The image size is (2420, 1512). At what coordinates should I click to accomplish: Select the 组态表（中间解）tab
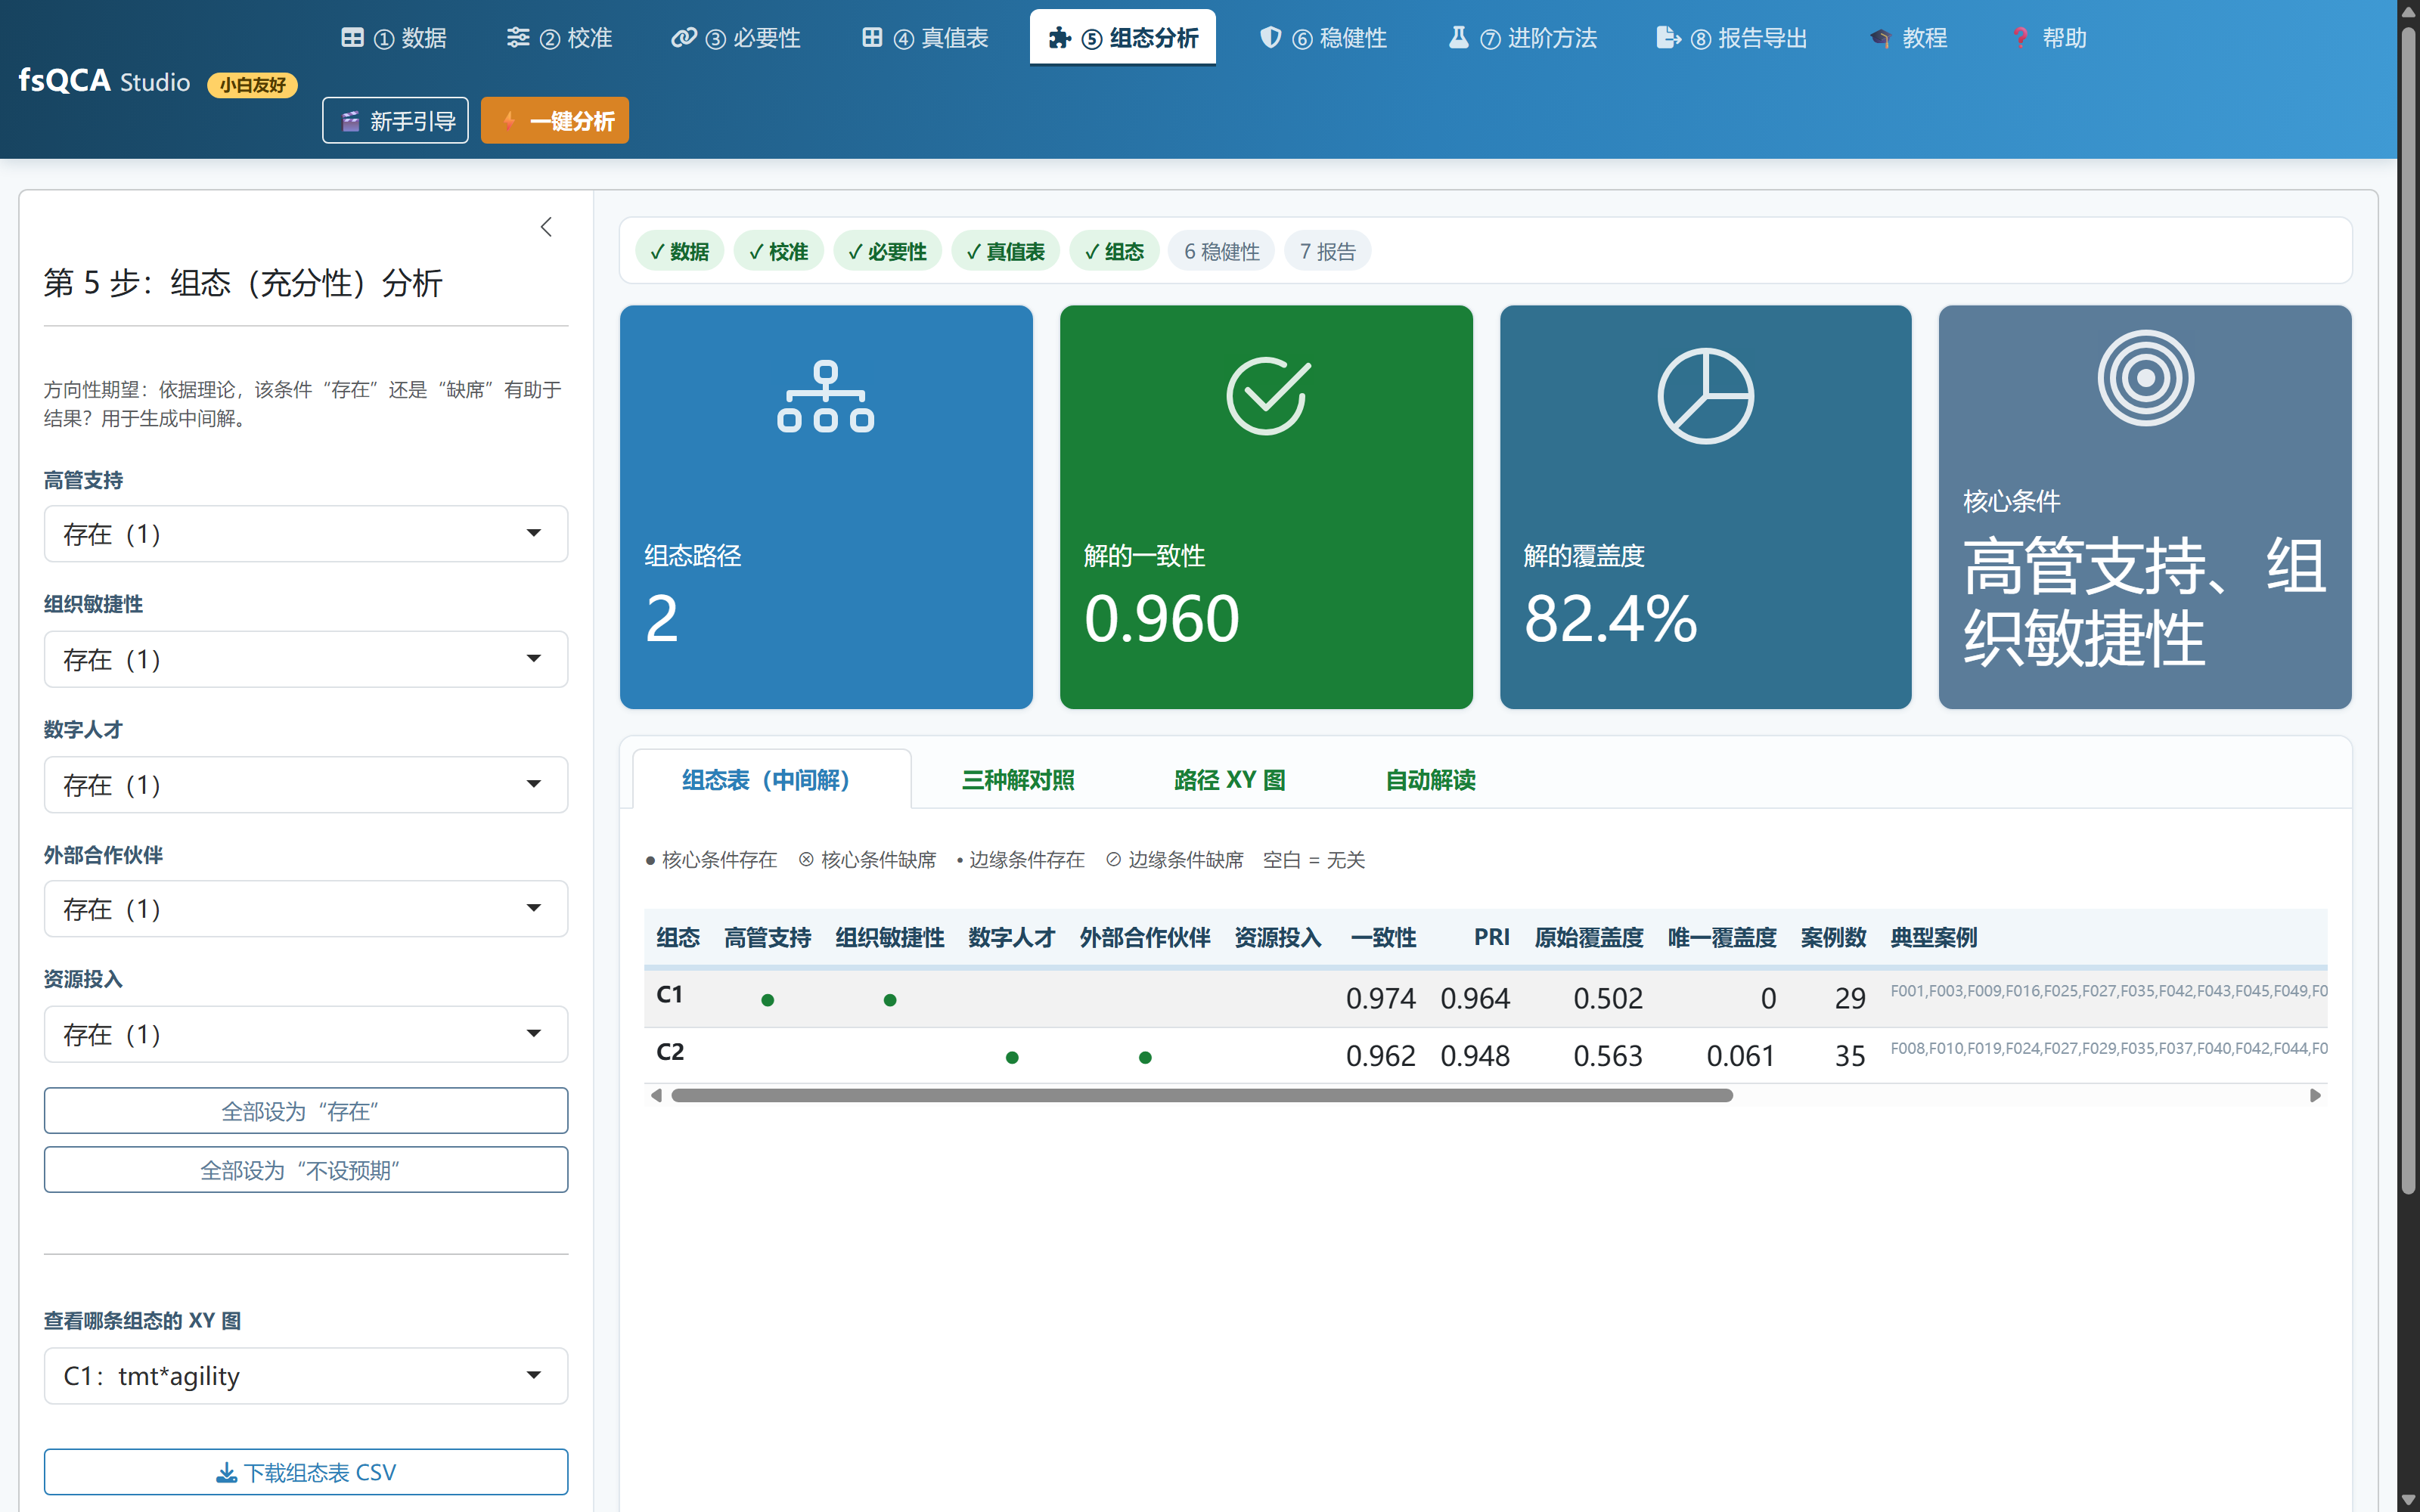[771, 780]
